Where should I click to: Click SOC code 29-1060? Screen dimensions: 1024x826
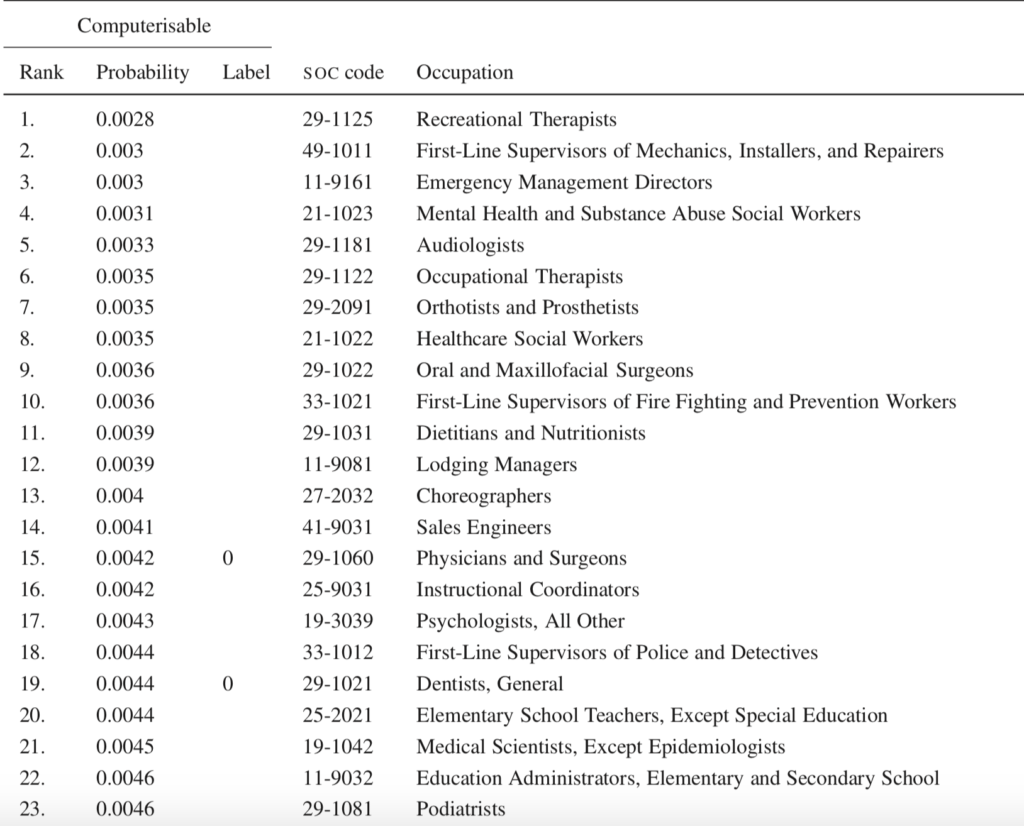tap(337, 558)
